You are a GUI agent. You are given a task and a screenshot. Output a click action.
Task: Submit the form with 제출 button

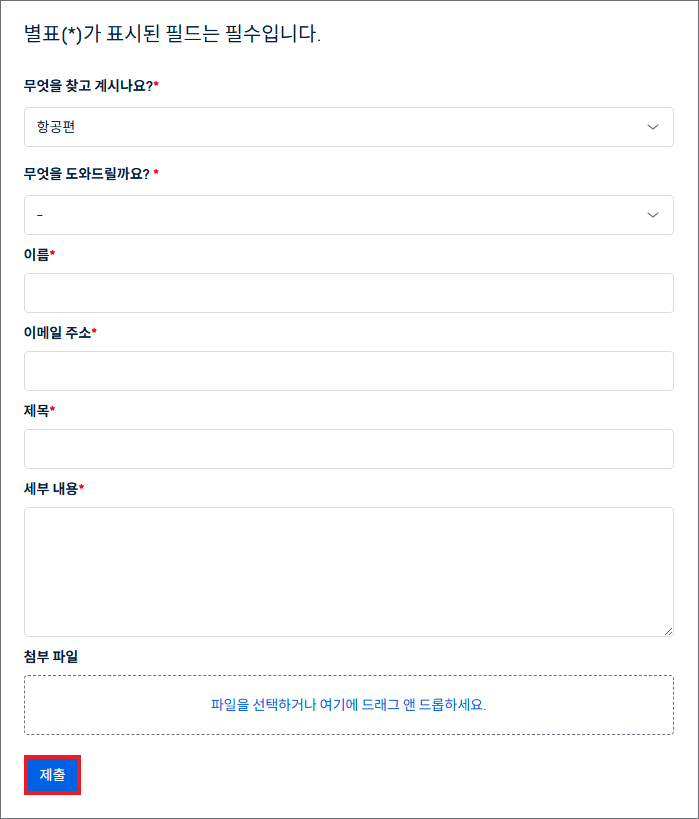pos(52,775)
